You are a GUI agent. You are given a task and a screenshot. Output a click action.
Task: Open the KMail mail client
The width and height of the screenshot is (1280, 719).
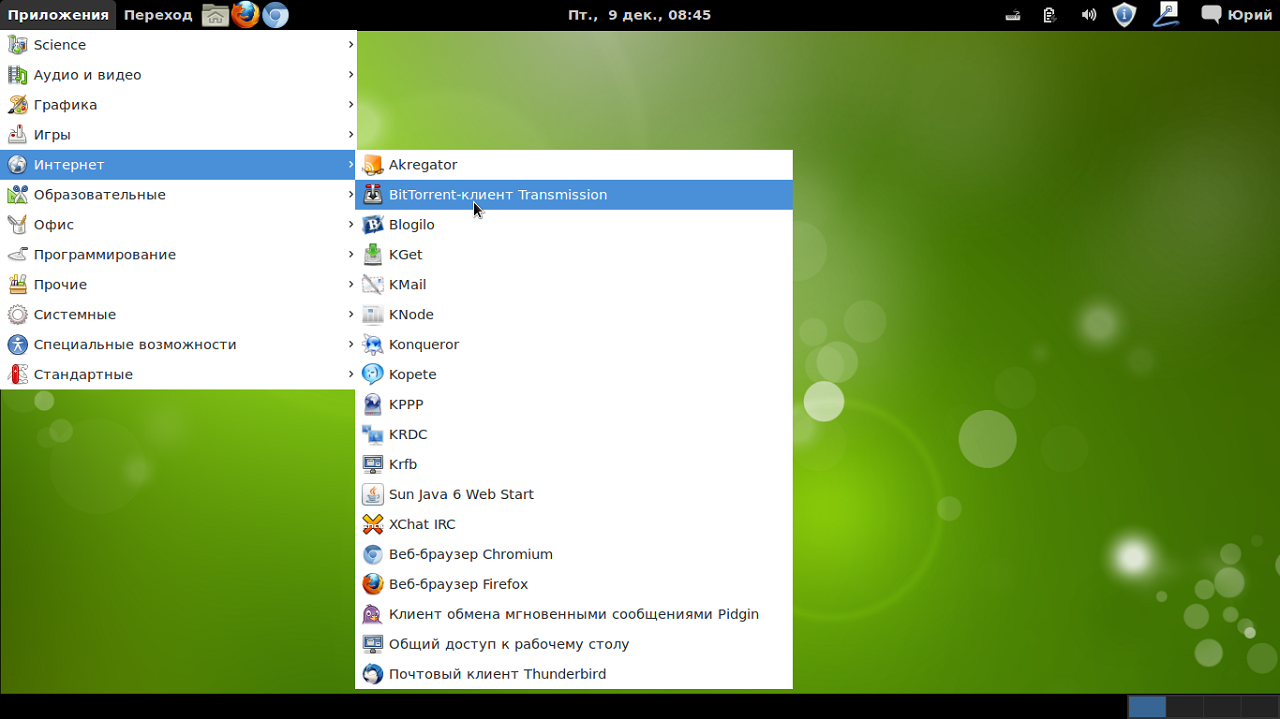click(x=574, y=285)
